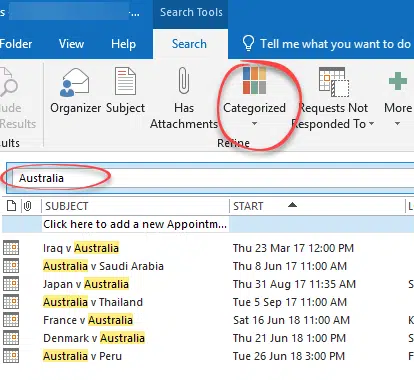This screenshot has height=380, width=414.
Task: Click the Organizer refine icon
Action: (x=75, y=82)
